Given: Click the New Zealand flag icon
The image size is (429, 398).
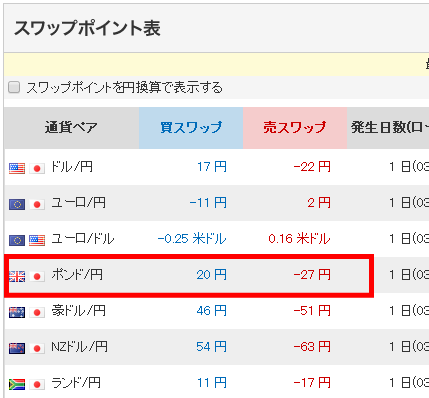Looking at the screenshot, I should tap(17, 348).
